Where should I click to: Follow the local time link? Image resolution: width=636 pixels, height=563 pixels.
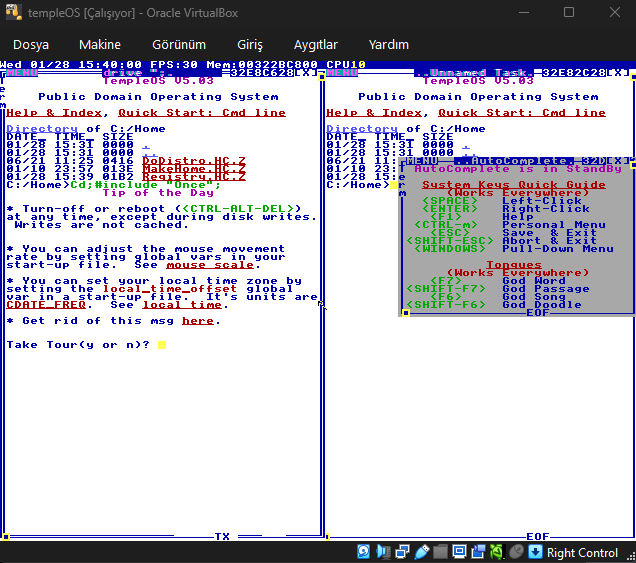tap(182, 305)
